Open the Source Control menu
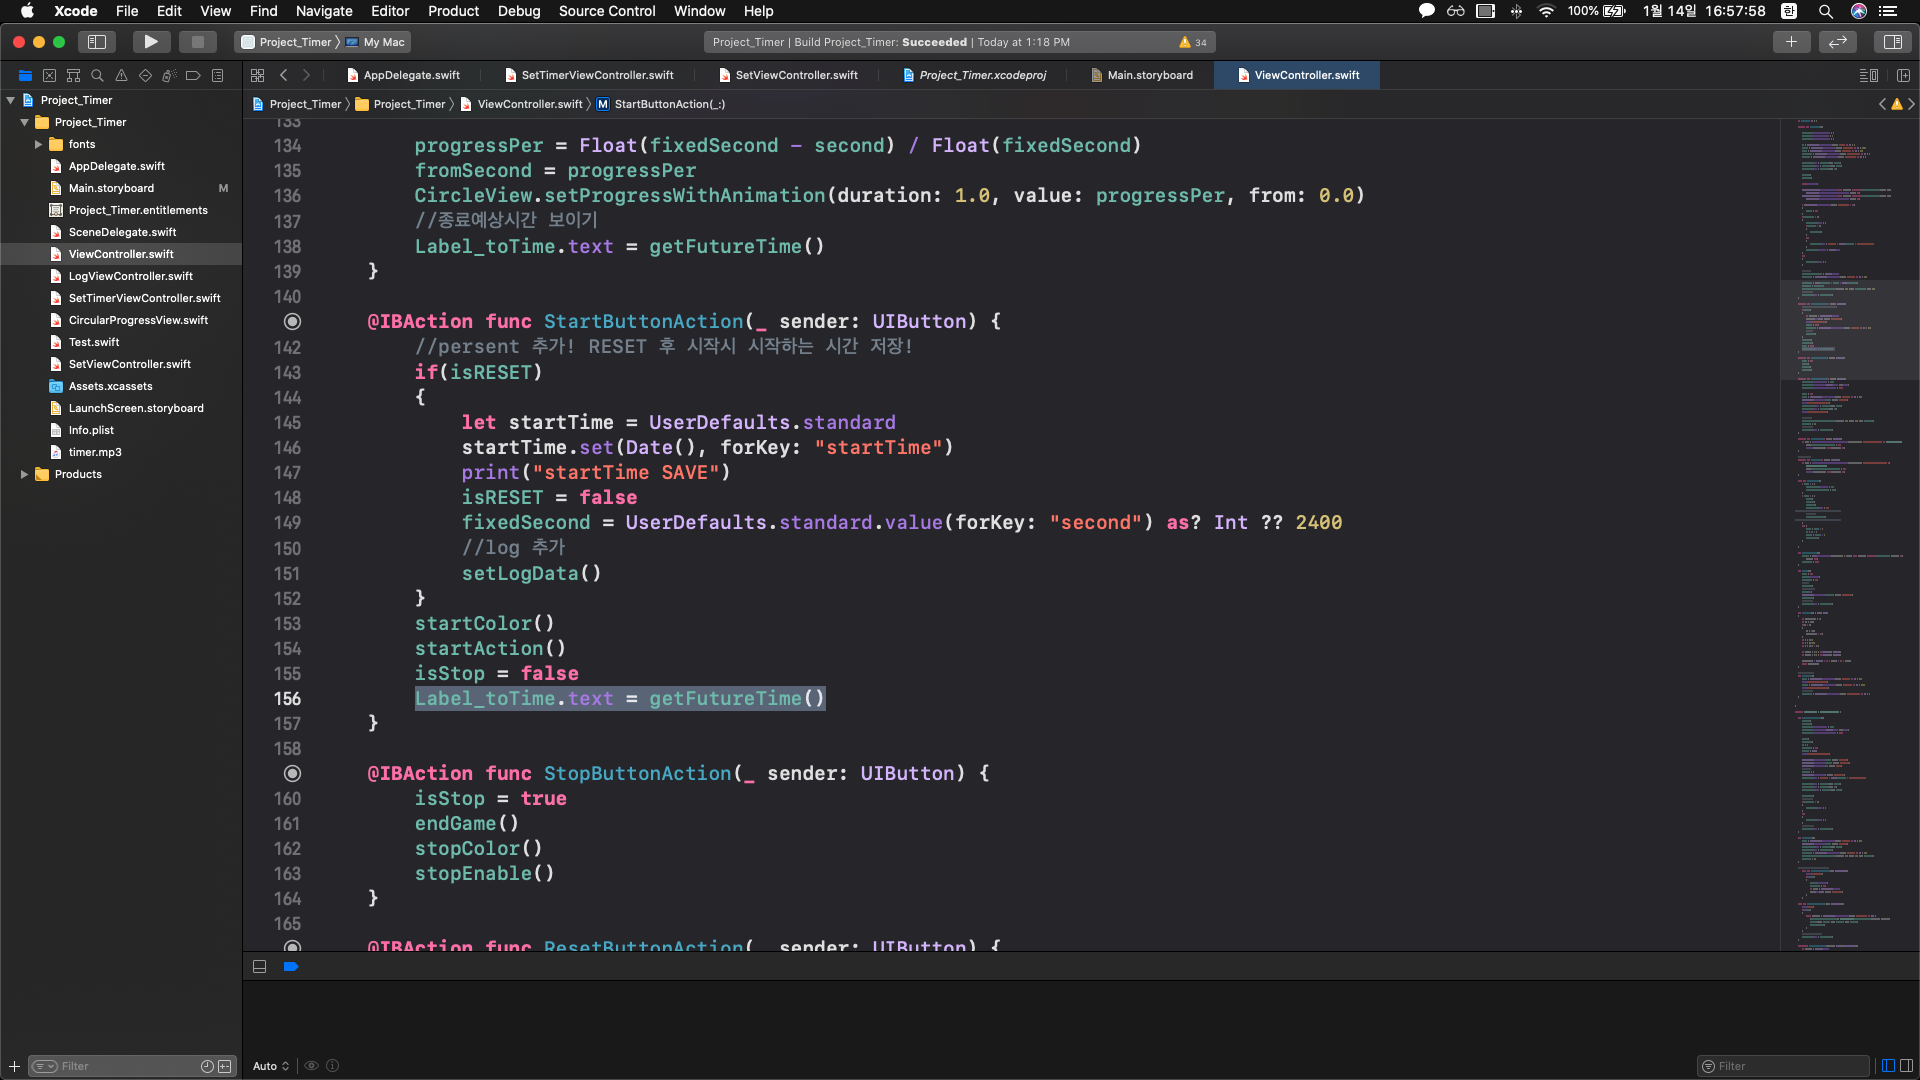 (606, 11)
